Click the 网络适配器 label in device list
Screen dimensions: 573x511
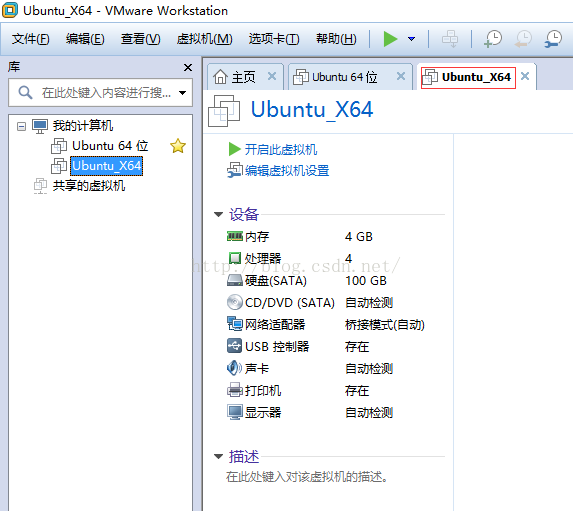[x=275, y=325]
